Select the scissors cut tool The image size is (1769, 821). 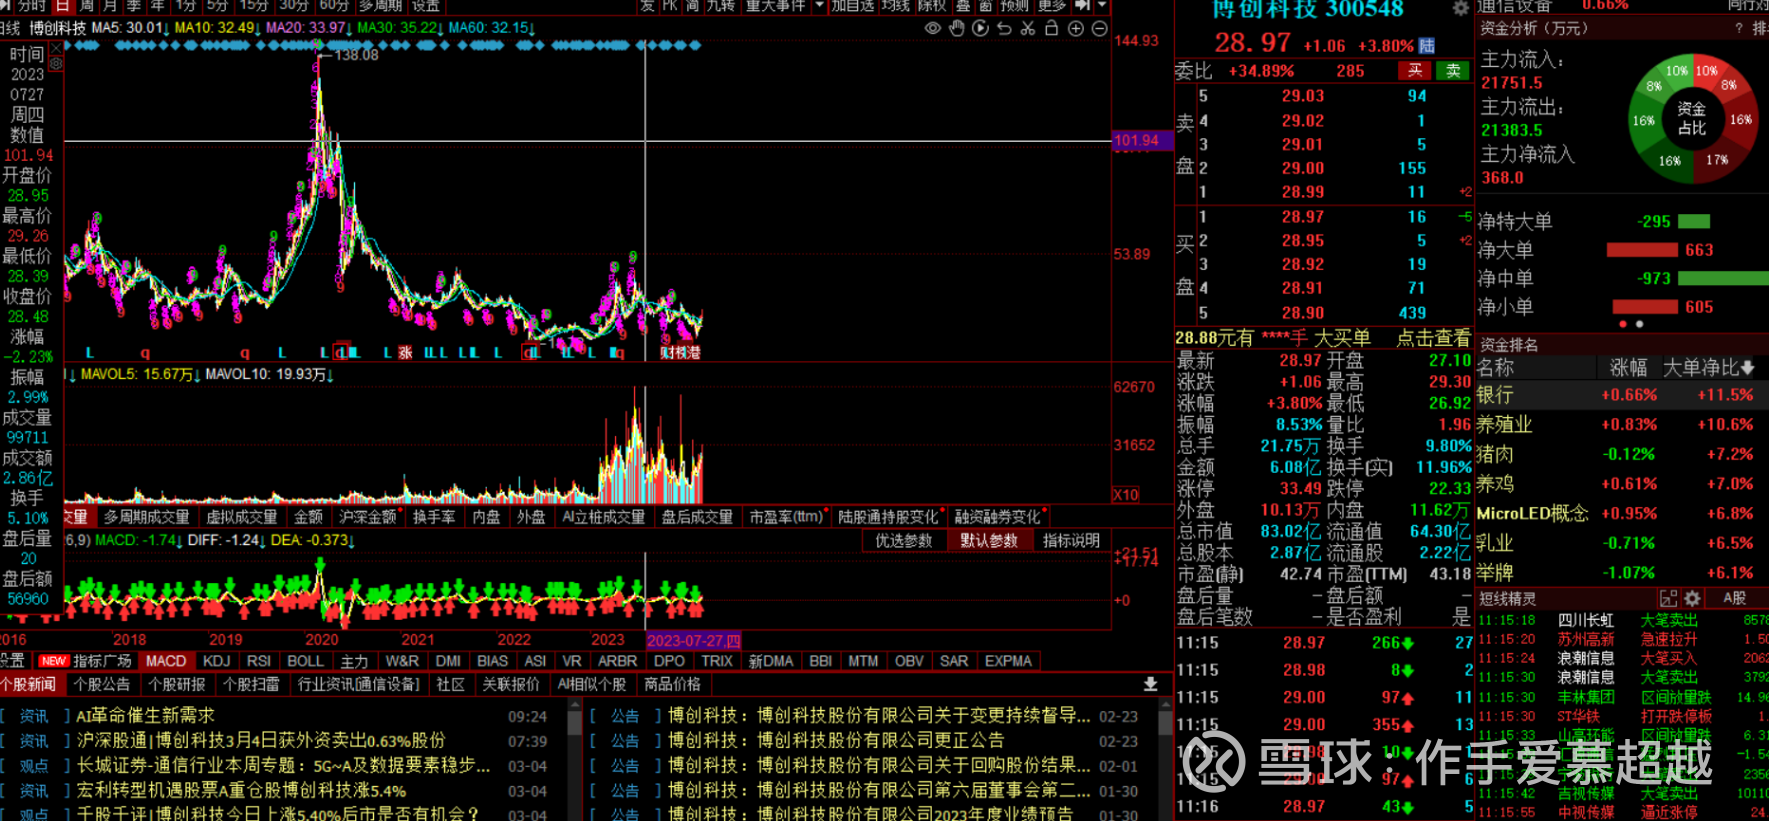(1028, 28)
